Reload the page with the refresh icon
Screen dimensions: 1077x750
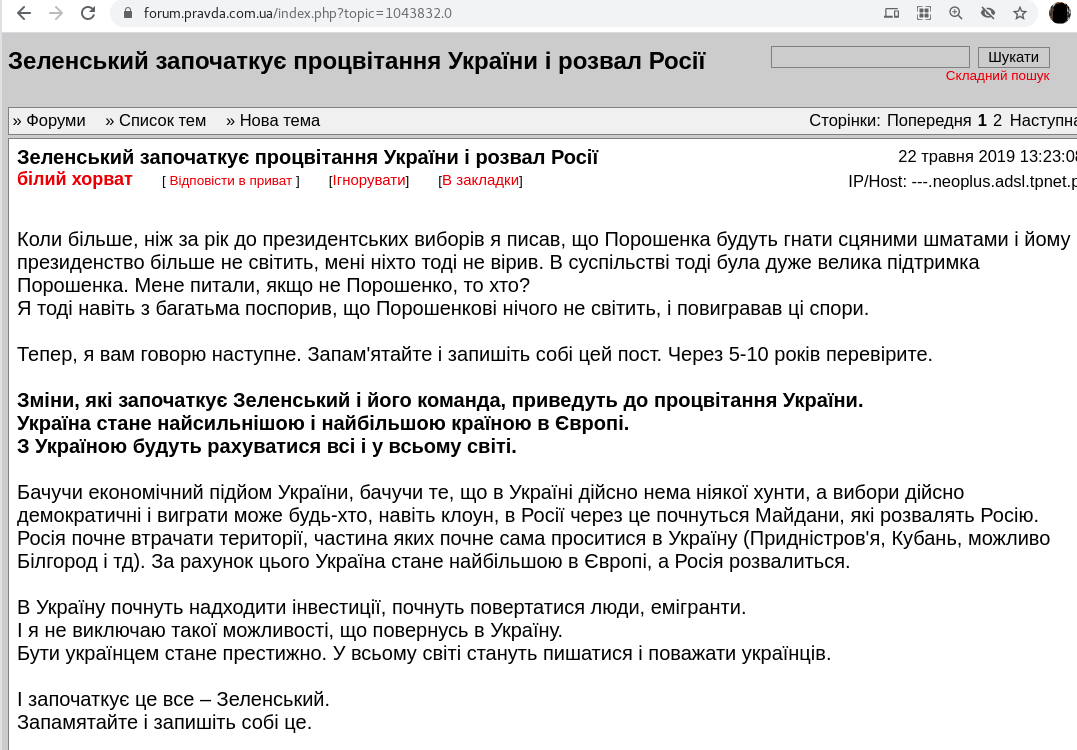point(88,13)
